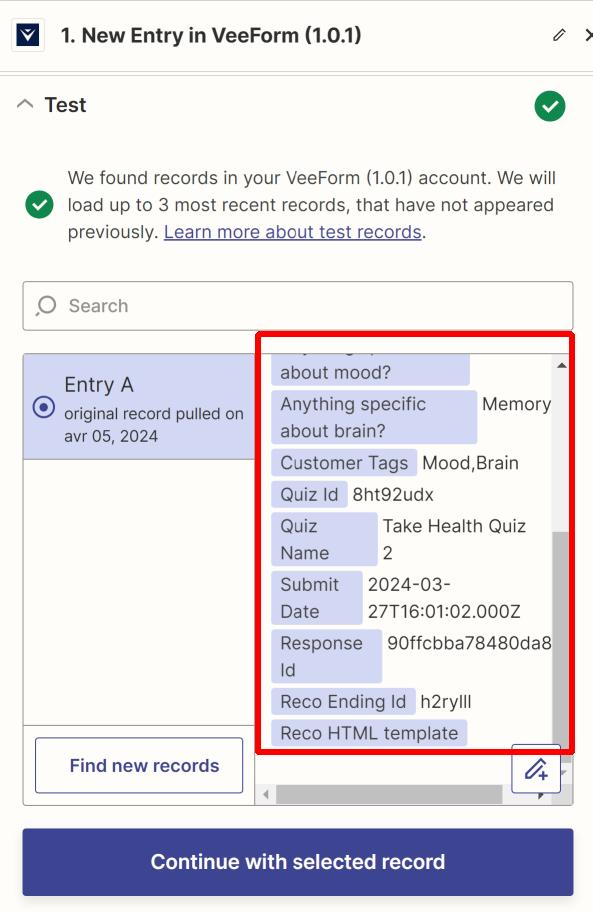This screenshot has height=913, width=593.
Task: Click the edit-add record pencil icon
Action: pyautogui.click(x=536, y=769)
